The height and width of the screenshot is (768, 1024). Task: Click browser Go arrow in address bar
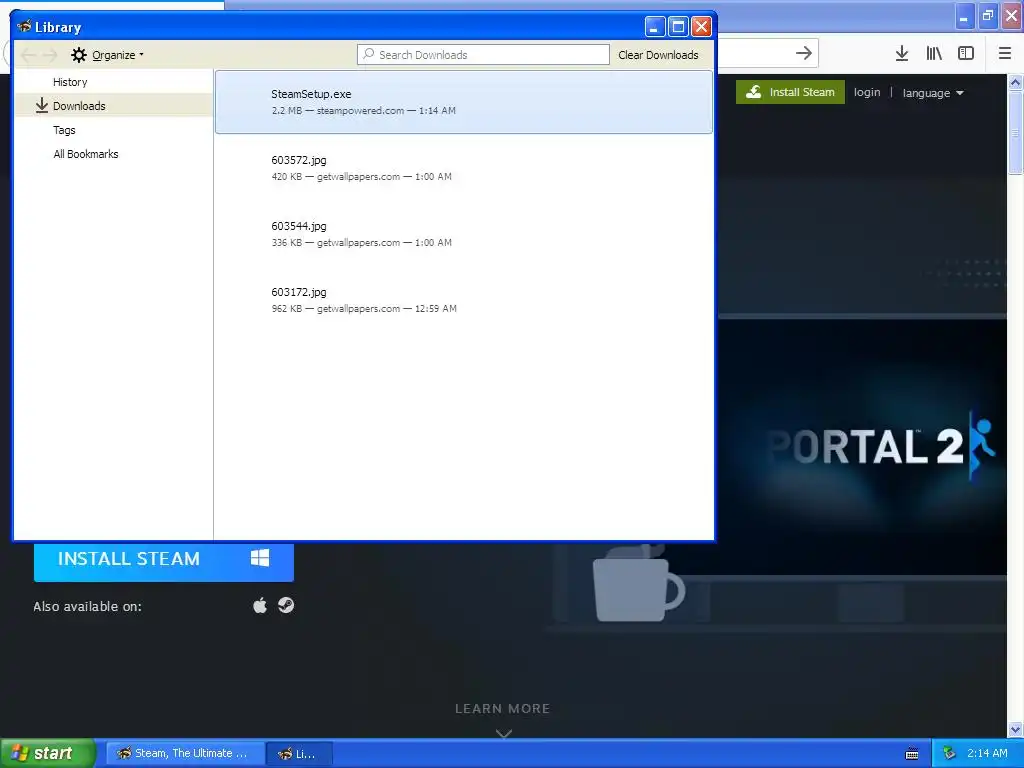point(804,53)
